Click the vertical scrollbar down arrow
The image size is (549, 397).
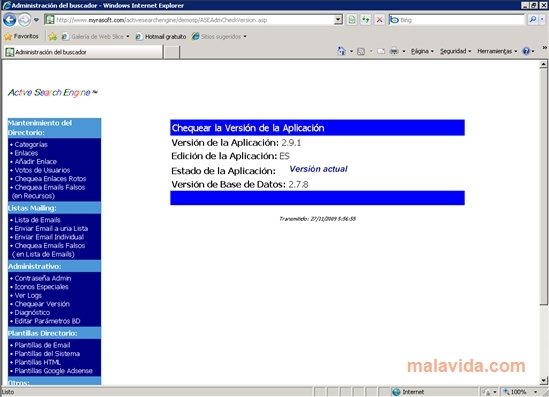[x=543, y=380]
